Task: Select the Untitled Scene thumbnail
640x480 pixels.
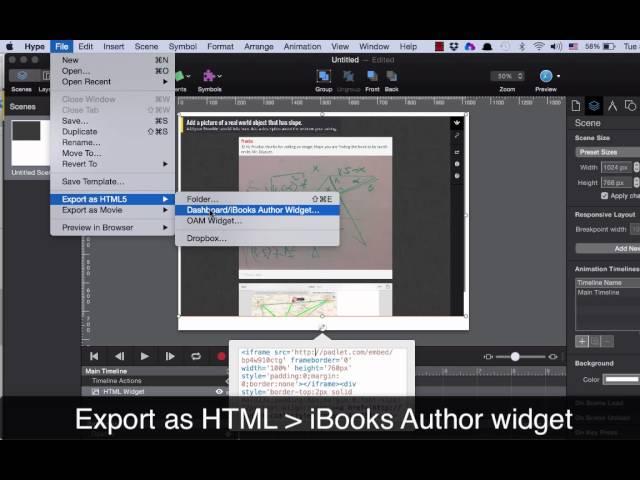Action: [x=31, y=143]
